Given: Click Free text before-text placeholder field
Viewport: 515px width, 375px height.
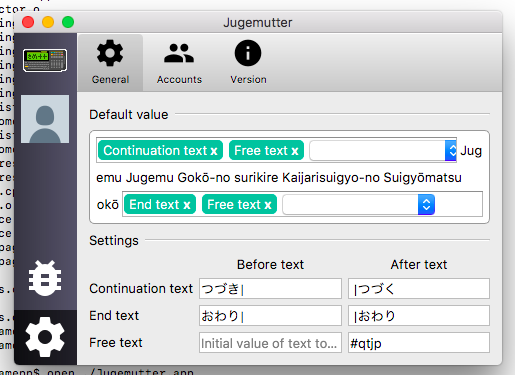Looking at the screenshot, I should 270,343.
